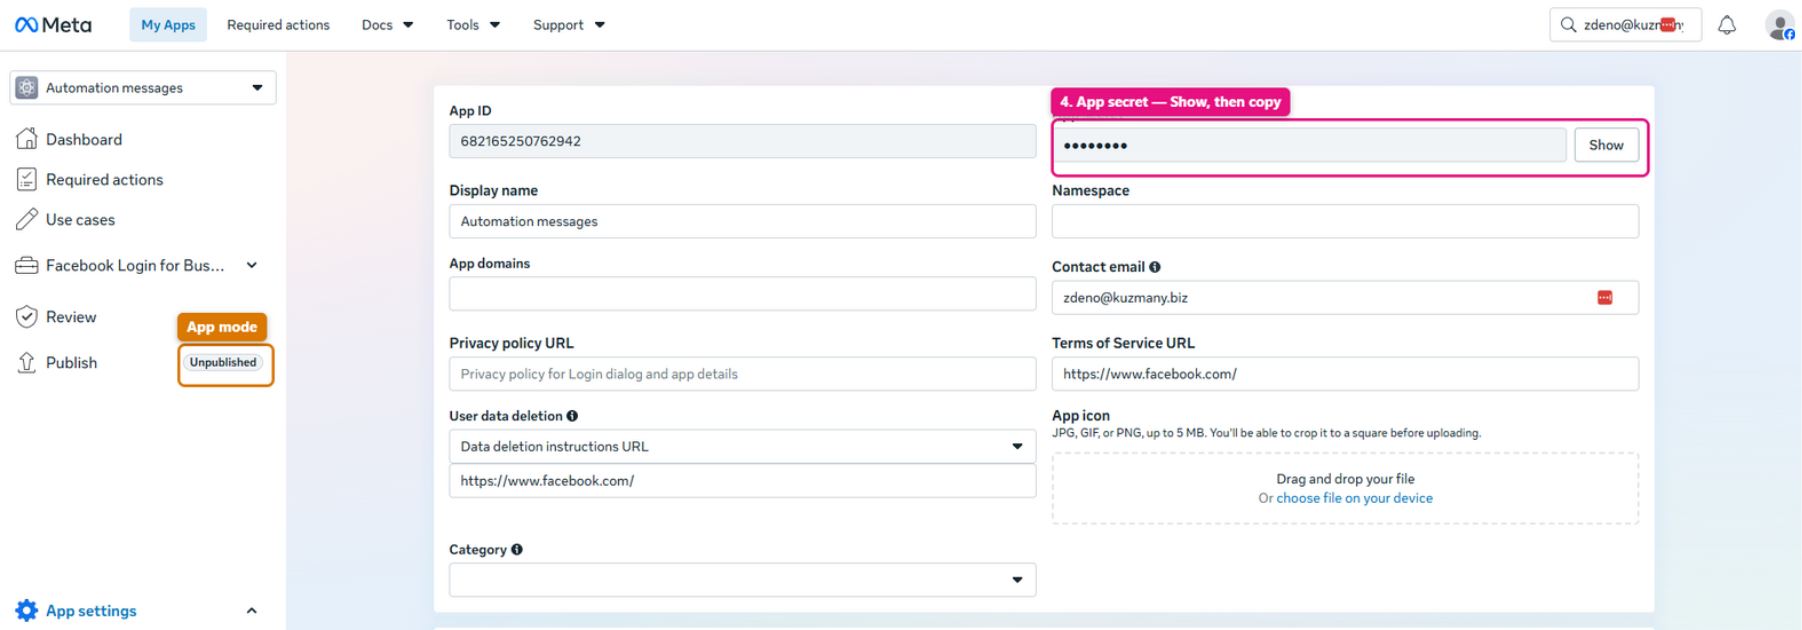Click the Contact email field
The height and width of the screenshot is (630, 1802).
click(1345, 298)
